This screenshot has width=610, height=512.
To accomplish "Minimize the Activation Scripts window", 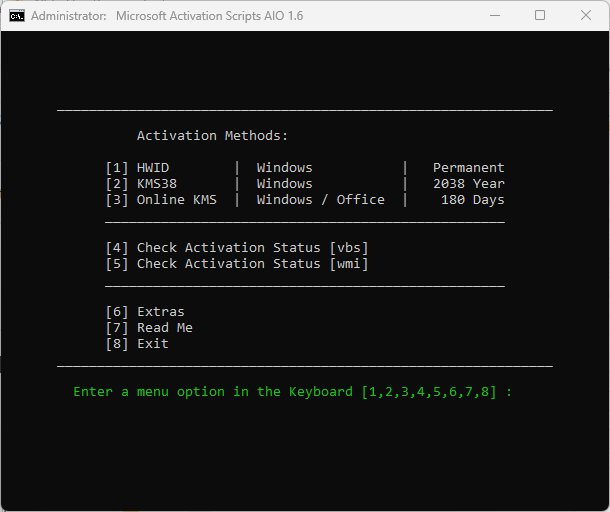I will pyautogui.click(x=495, y=16).
